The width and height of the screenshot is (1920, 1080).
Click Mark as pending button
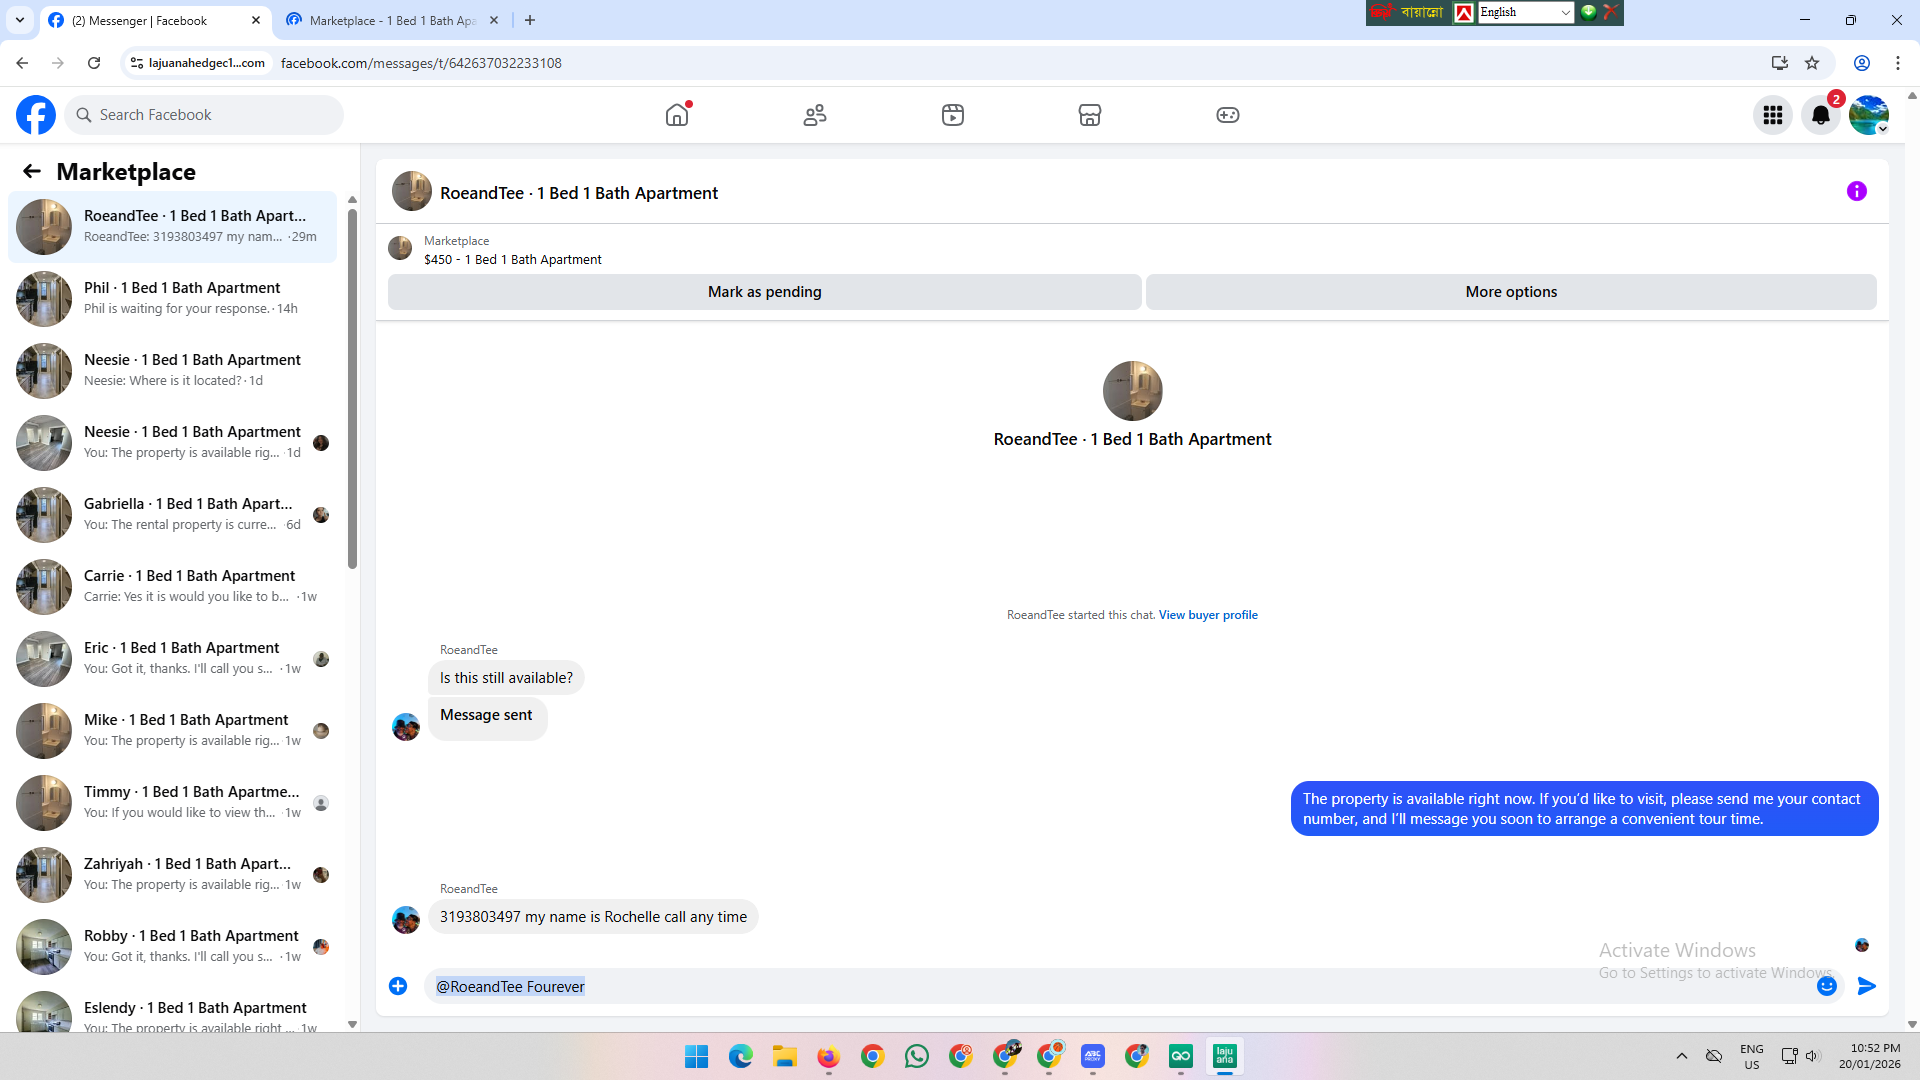pos(765,292)
